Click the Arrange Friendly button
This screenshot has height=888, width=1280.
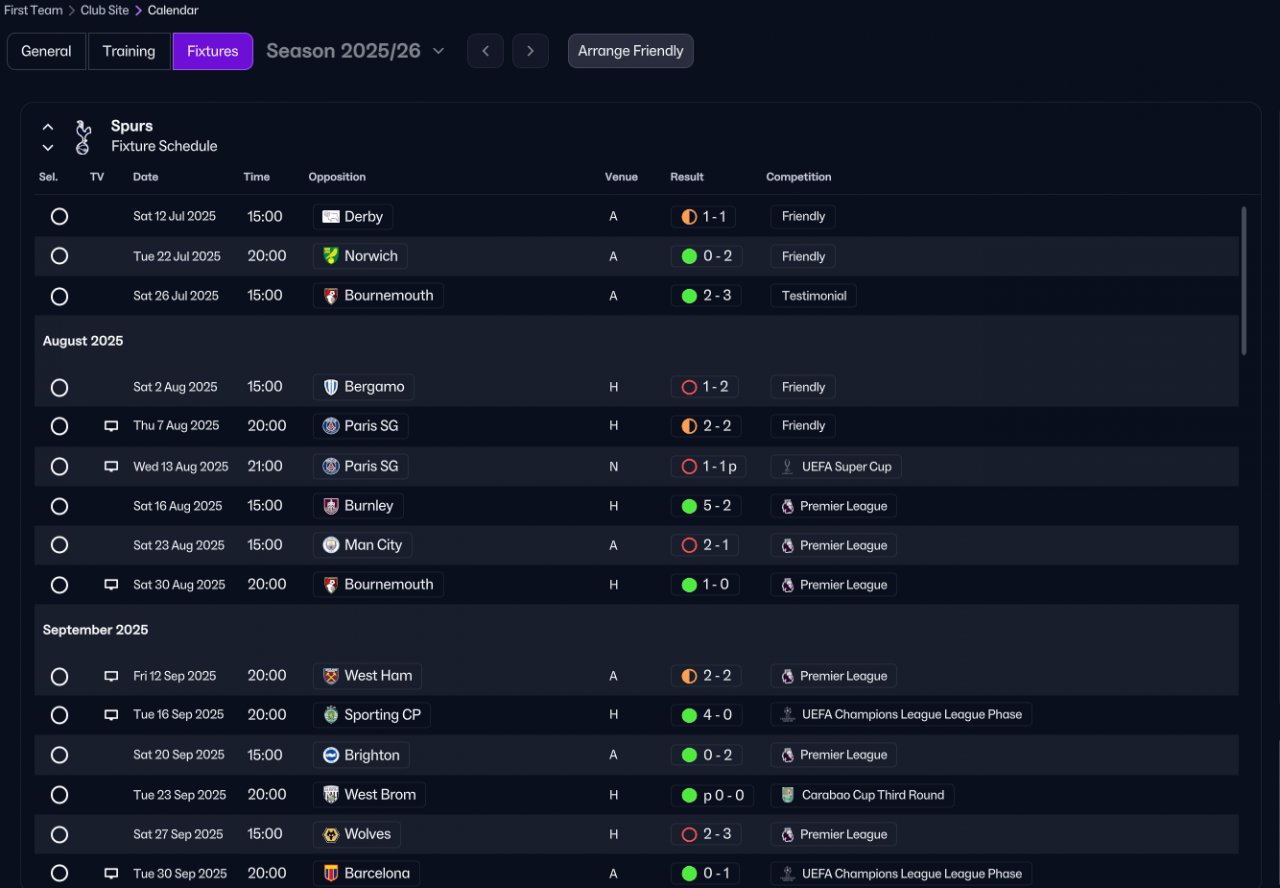coord(630,51)
